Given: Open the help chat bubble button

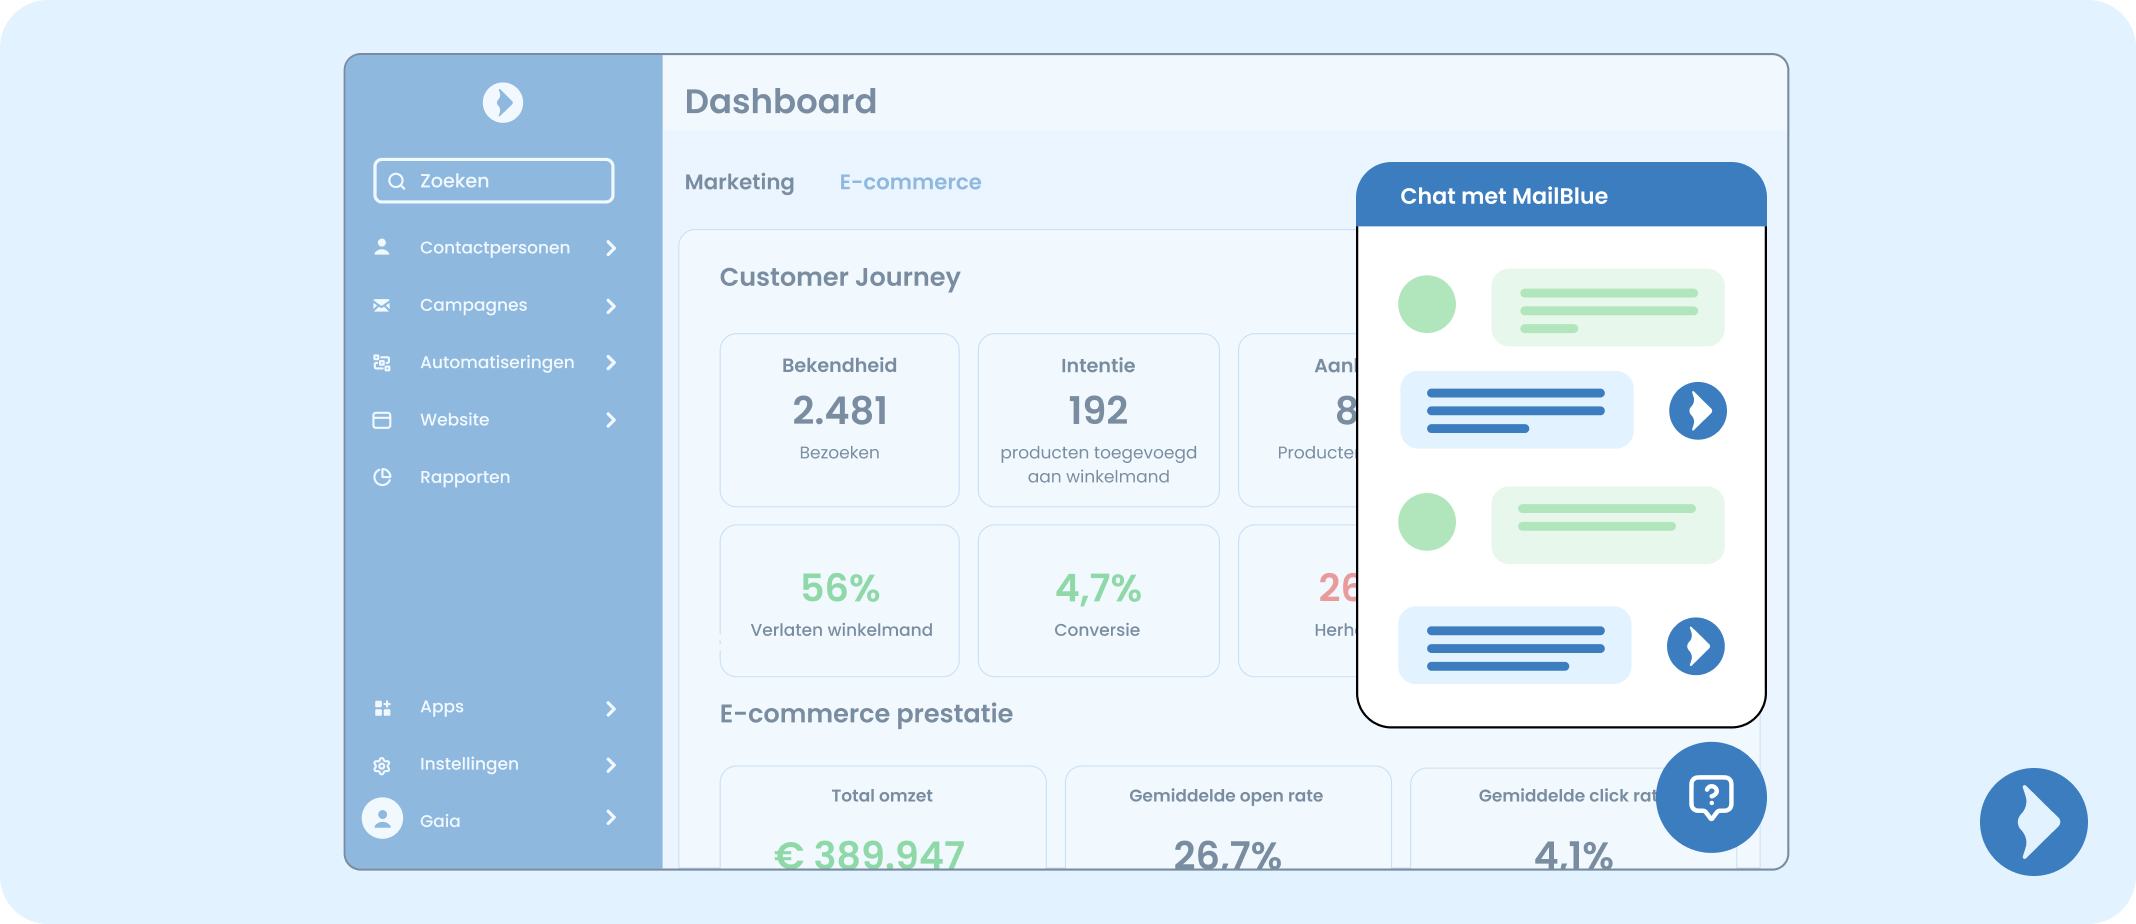Looking at the screenshot, I should tap(1711, 797).
